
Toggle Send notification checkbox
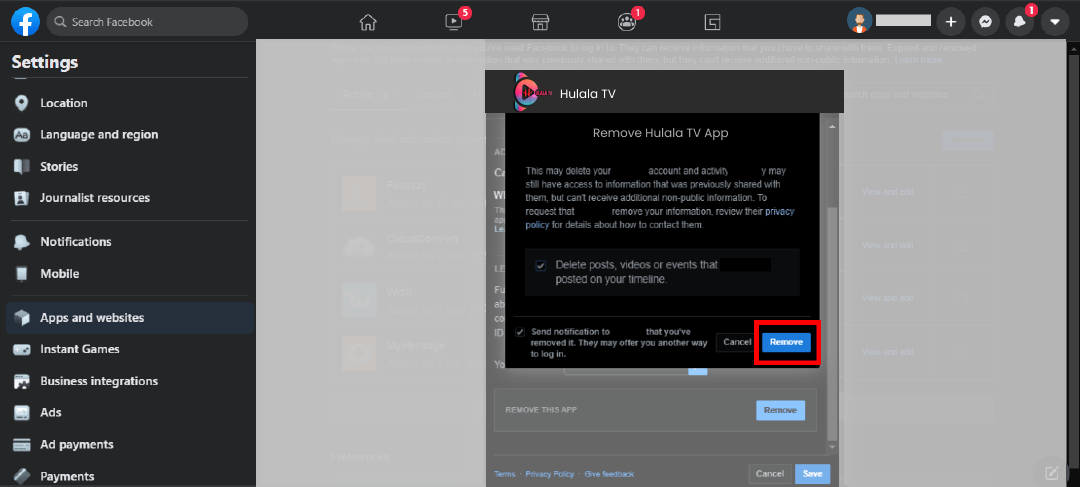[x=520, y=331]
